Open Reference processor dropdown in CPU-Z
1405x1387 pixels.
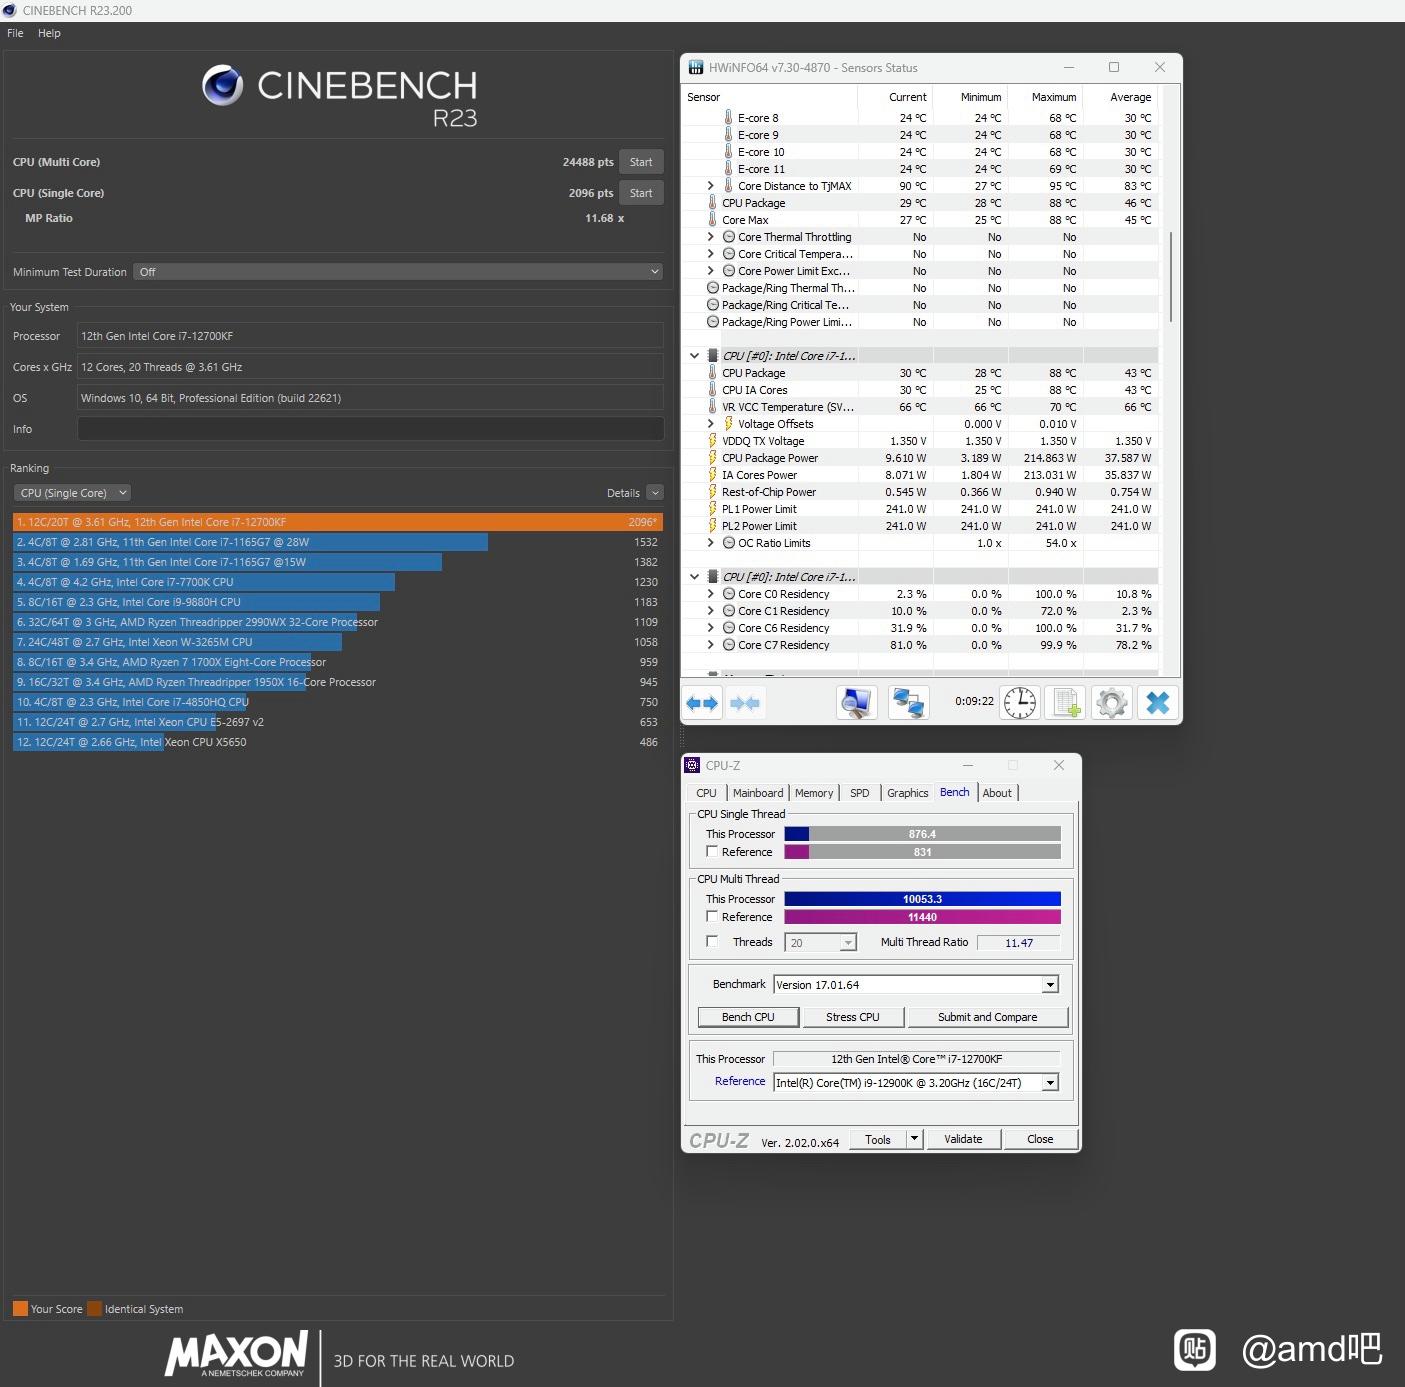coord(1050,1083)
